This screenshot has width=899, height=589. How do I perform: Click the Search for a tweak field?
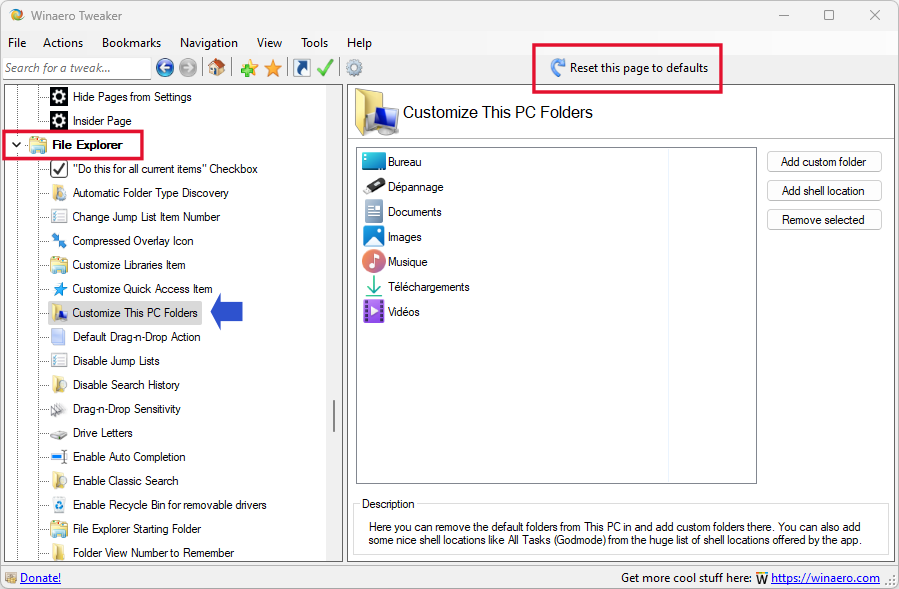77,68
